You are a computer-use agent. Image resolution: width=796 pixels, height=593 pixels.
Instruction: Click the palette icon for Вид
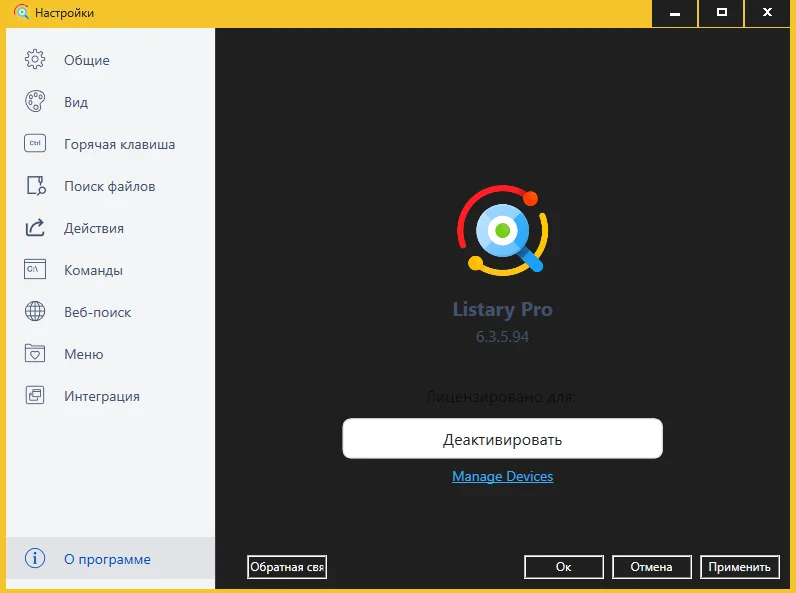35,102
